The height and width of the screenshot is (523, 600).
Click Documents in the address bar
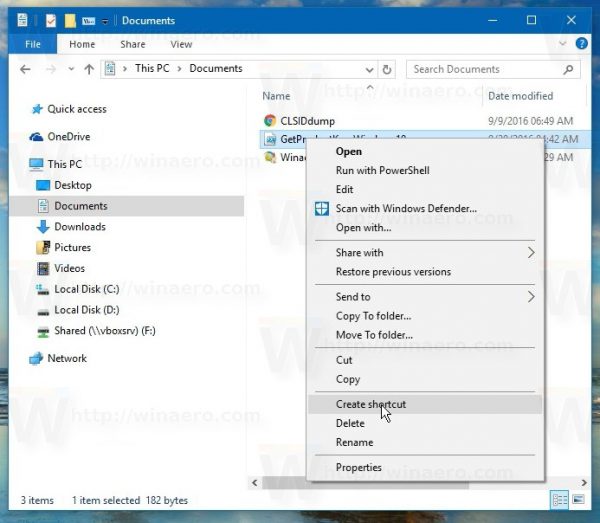(216, 68)
